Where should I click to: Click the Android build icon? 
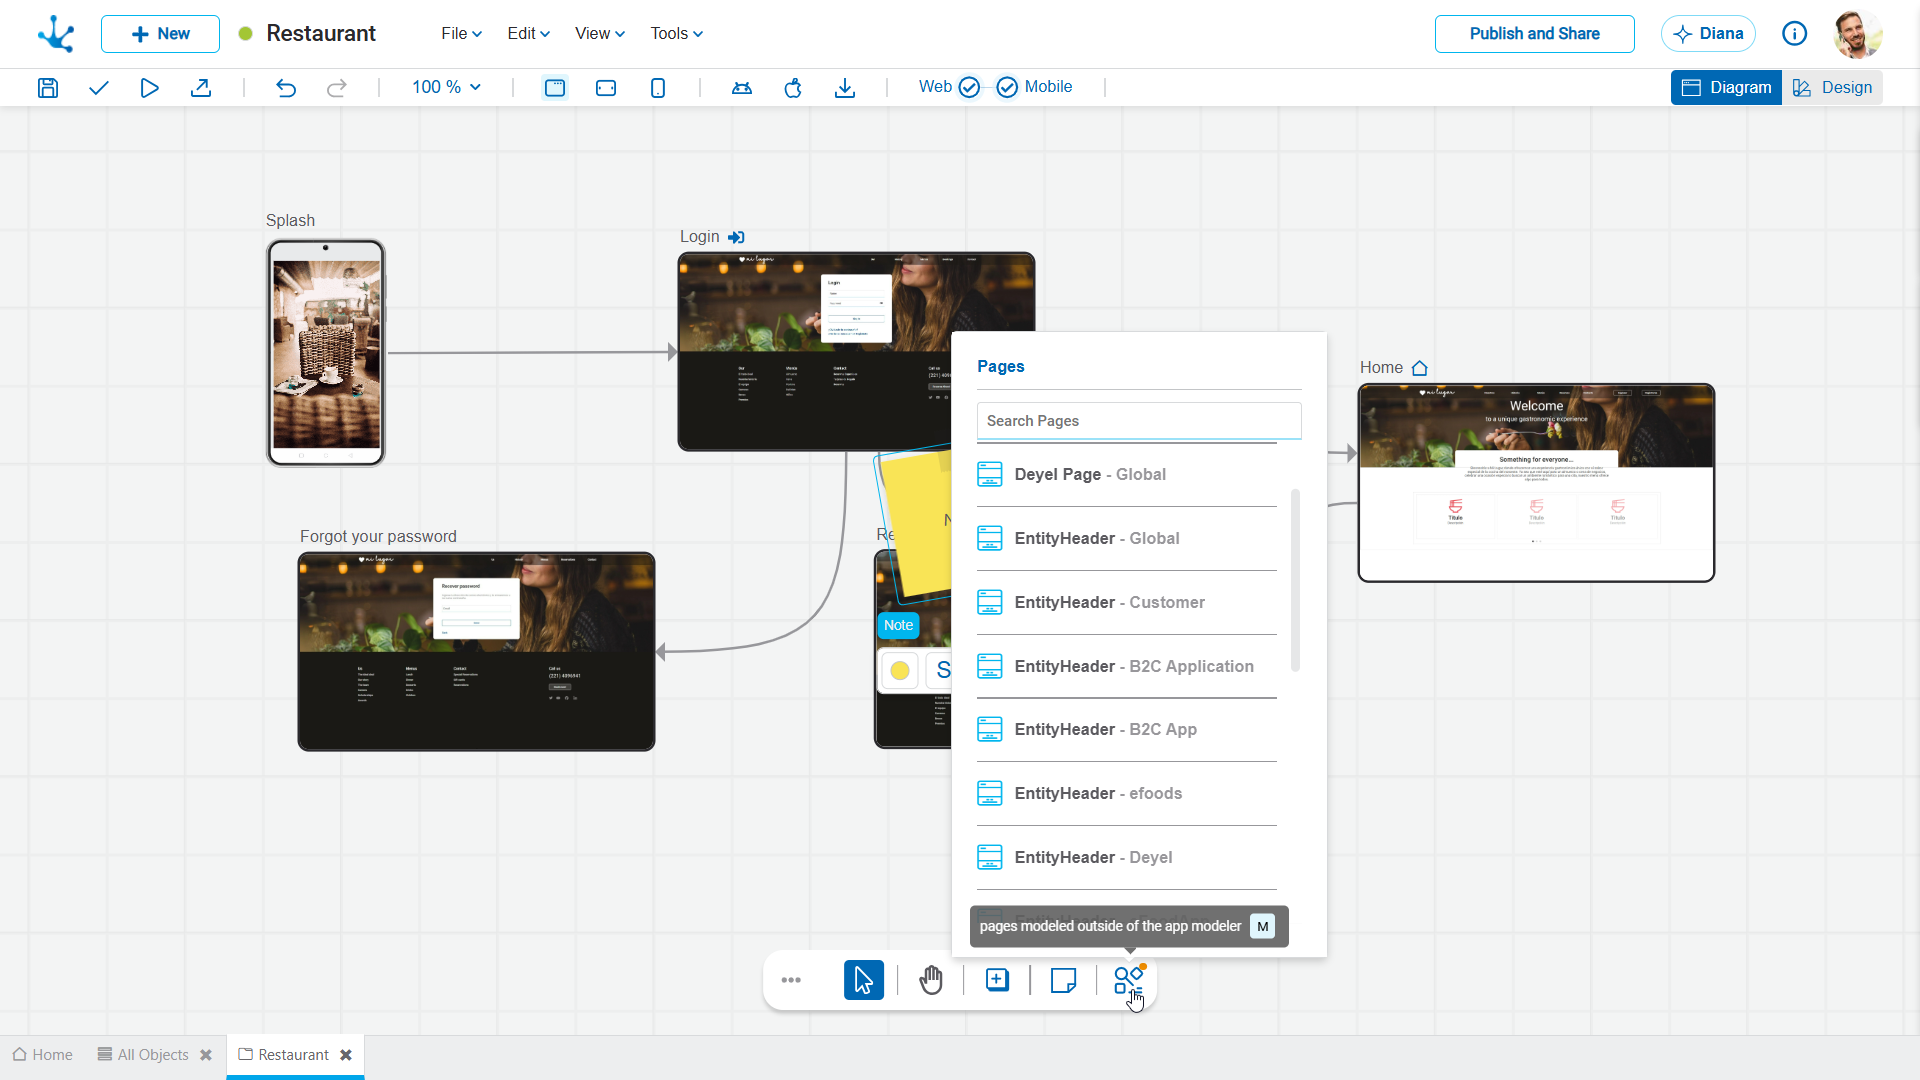[x=742, y=88]
